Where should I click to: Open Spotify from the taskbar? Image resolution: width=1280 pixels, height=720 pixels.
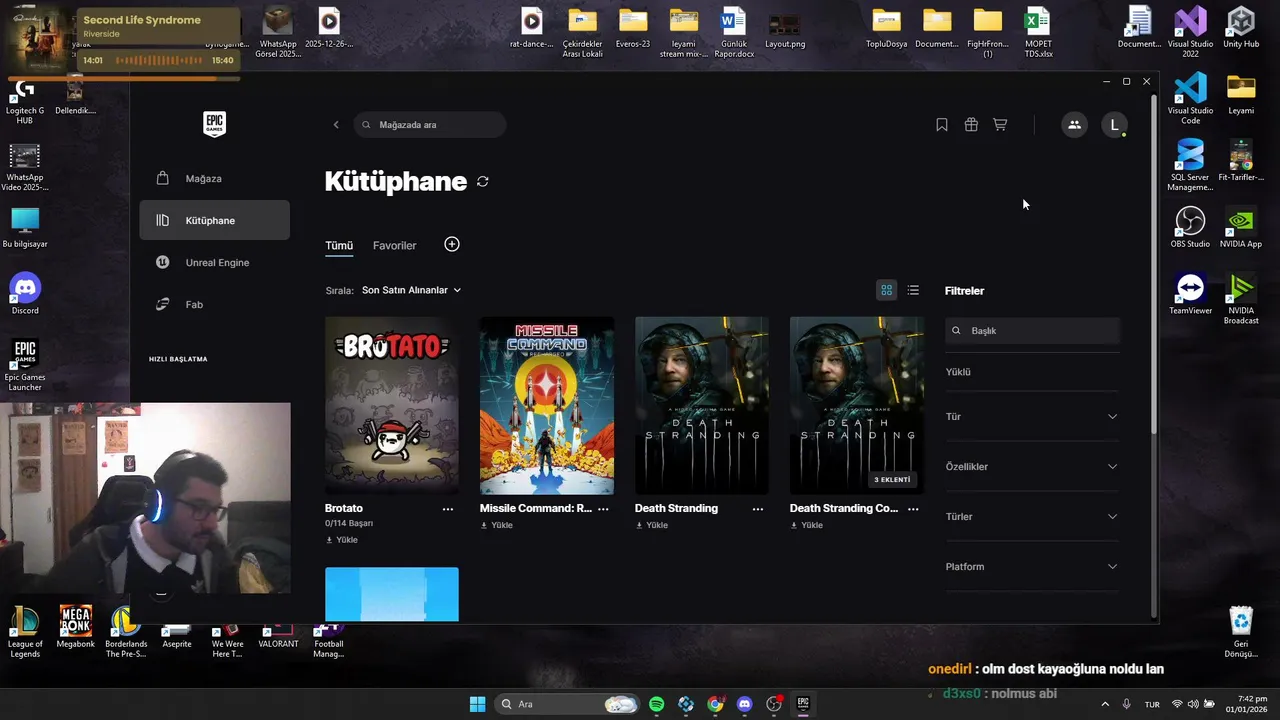click(656, 704)
